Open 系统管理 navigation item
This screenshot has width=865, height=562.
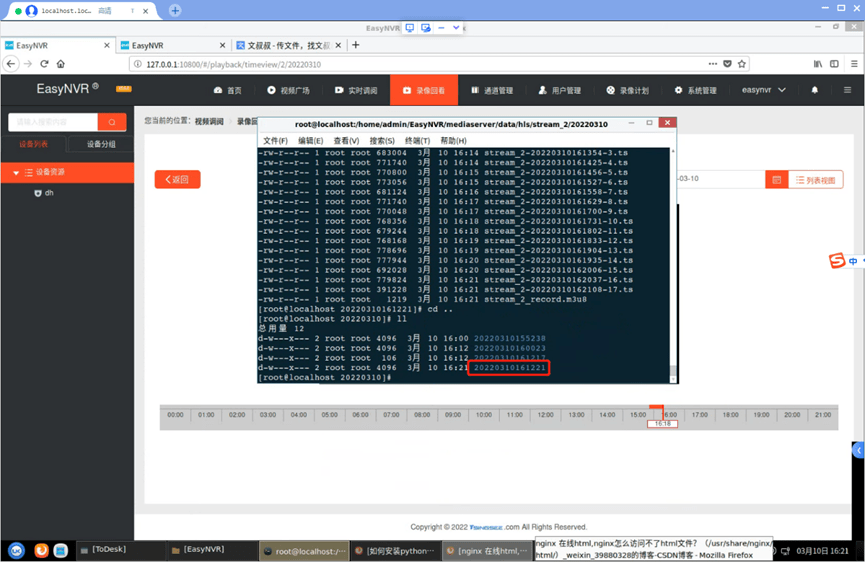click(x=696, y=90)
